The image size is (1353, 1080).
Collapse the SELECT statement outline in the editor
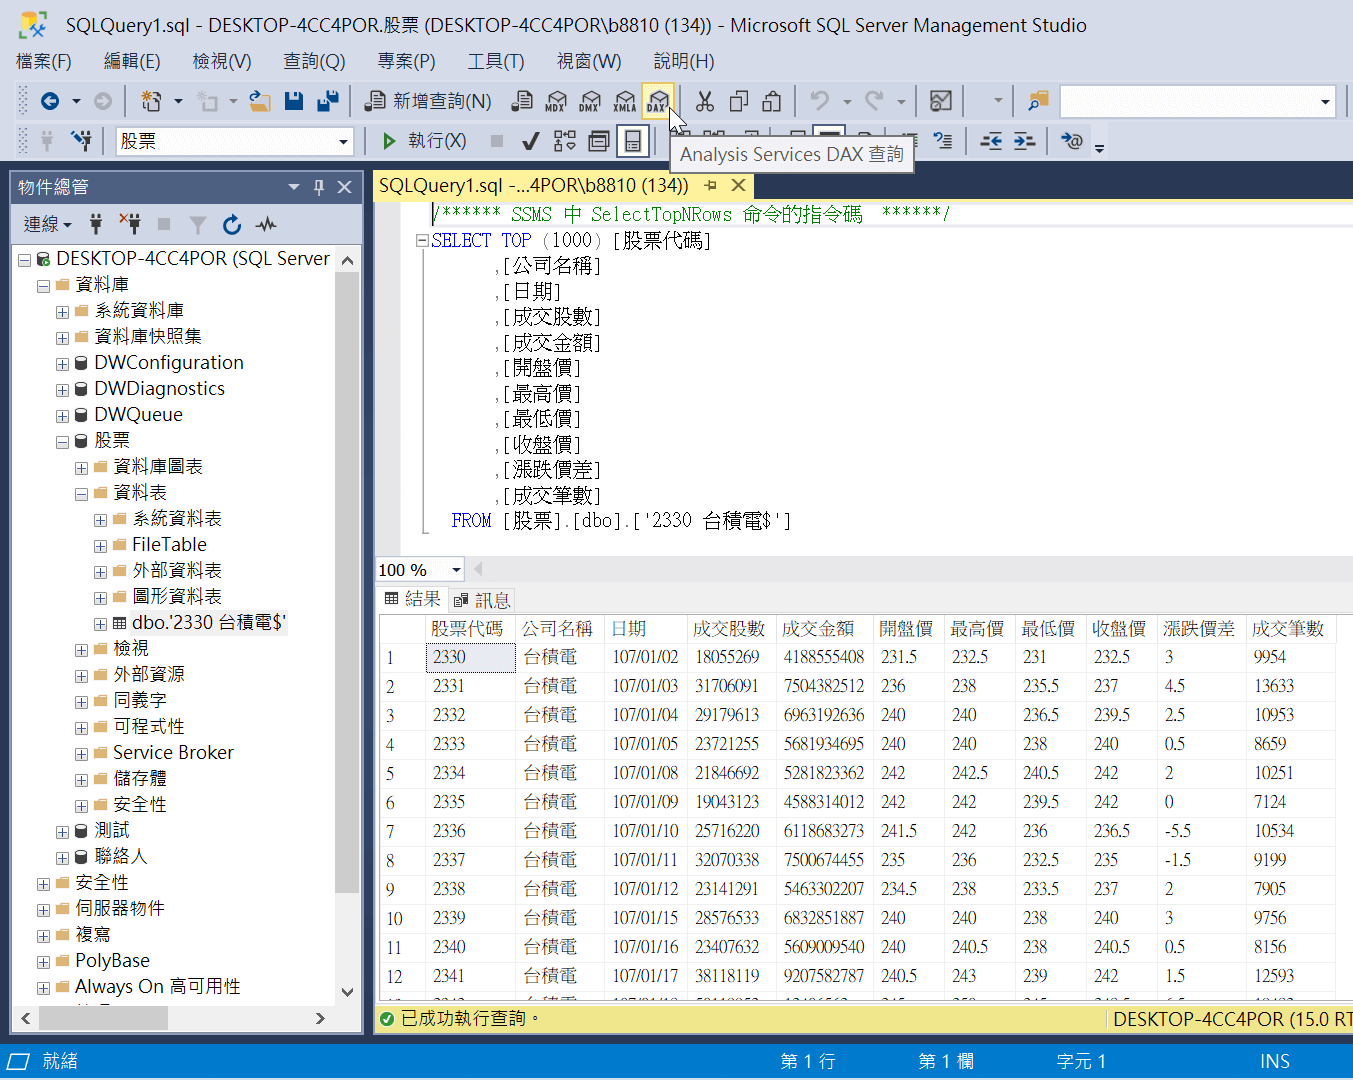[422, 240]
